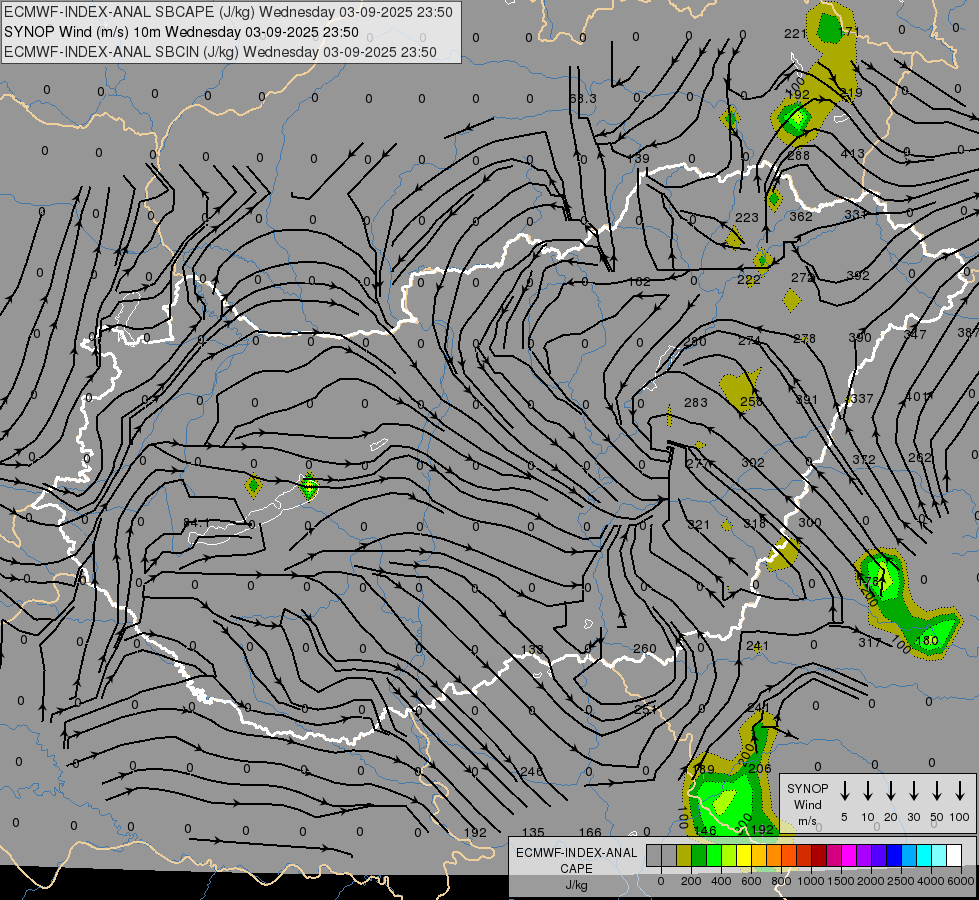Click 'J/kg' unit label in CAPE legend
This screenshot has width=979, height=900.
click(576, 885)
